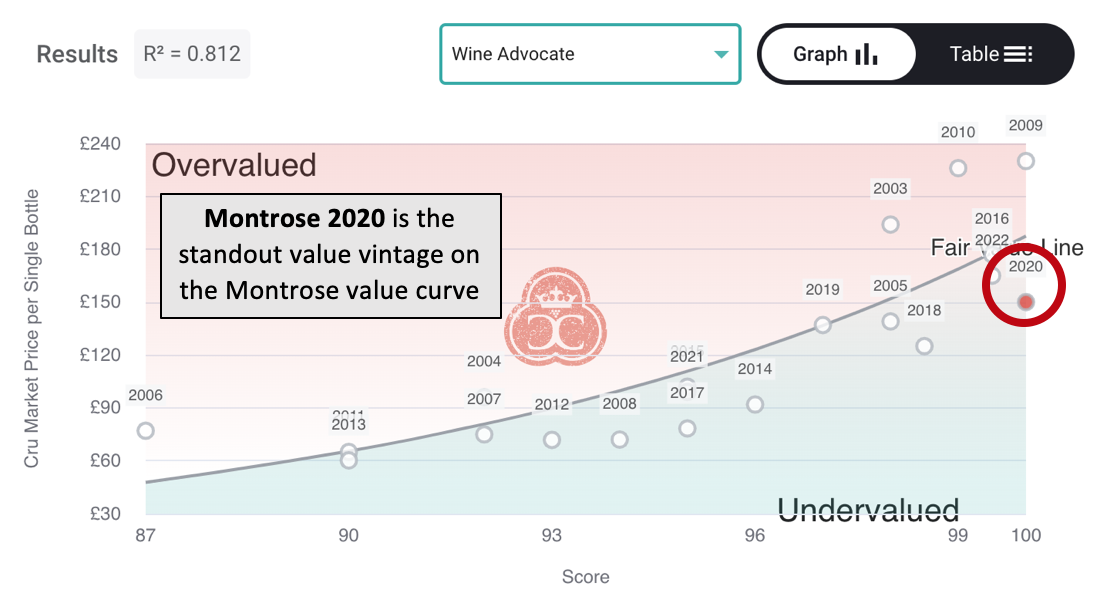Click the R² = 0.812 badge
1114x614 pixels.
pyautogui.click(x=192, y=54)
